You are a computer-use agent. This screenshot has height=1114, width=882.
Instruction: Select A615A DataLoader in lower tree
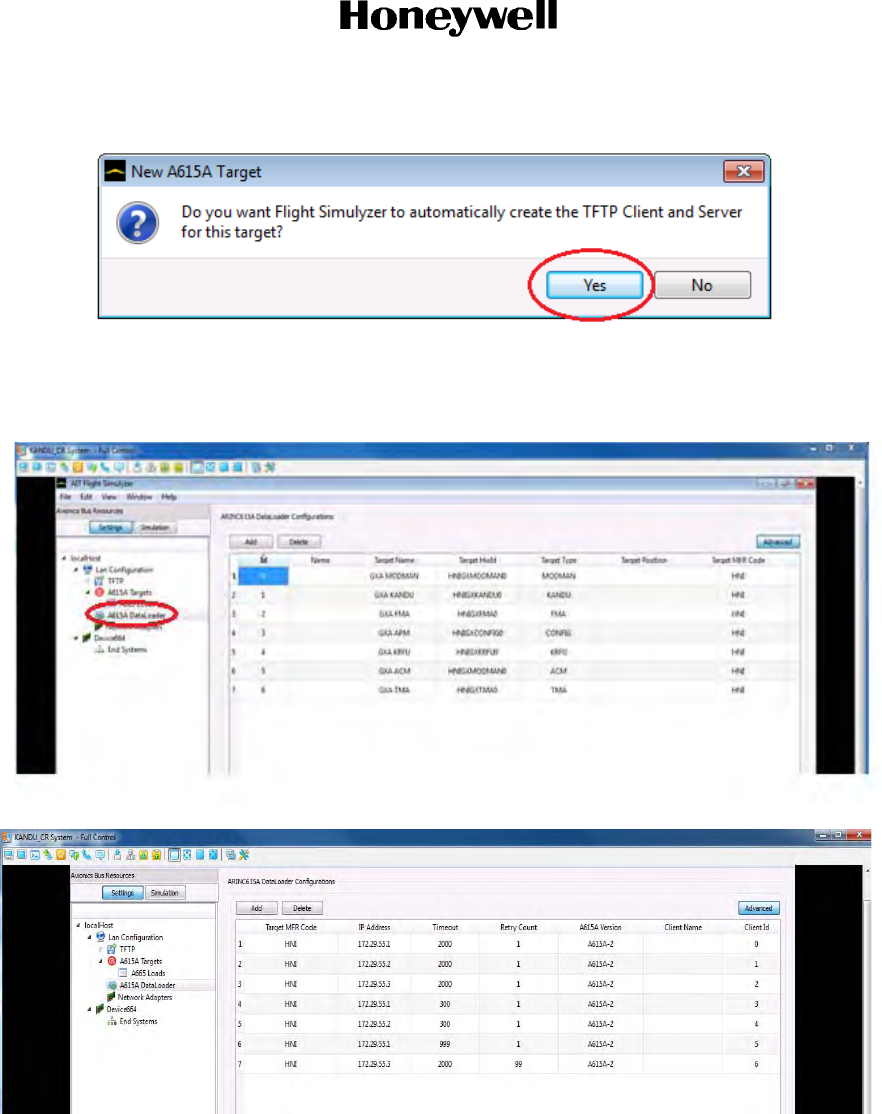point(147,985)
